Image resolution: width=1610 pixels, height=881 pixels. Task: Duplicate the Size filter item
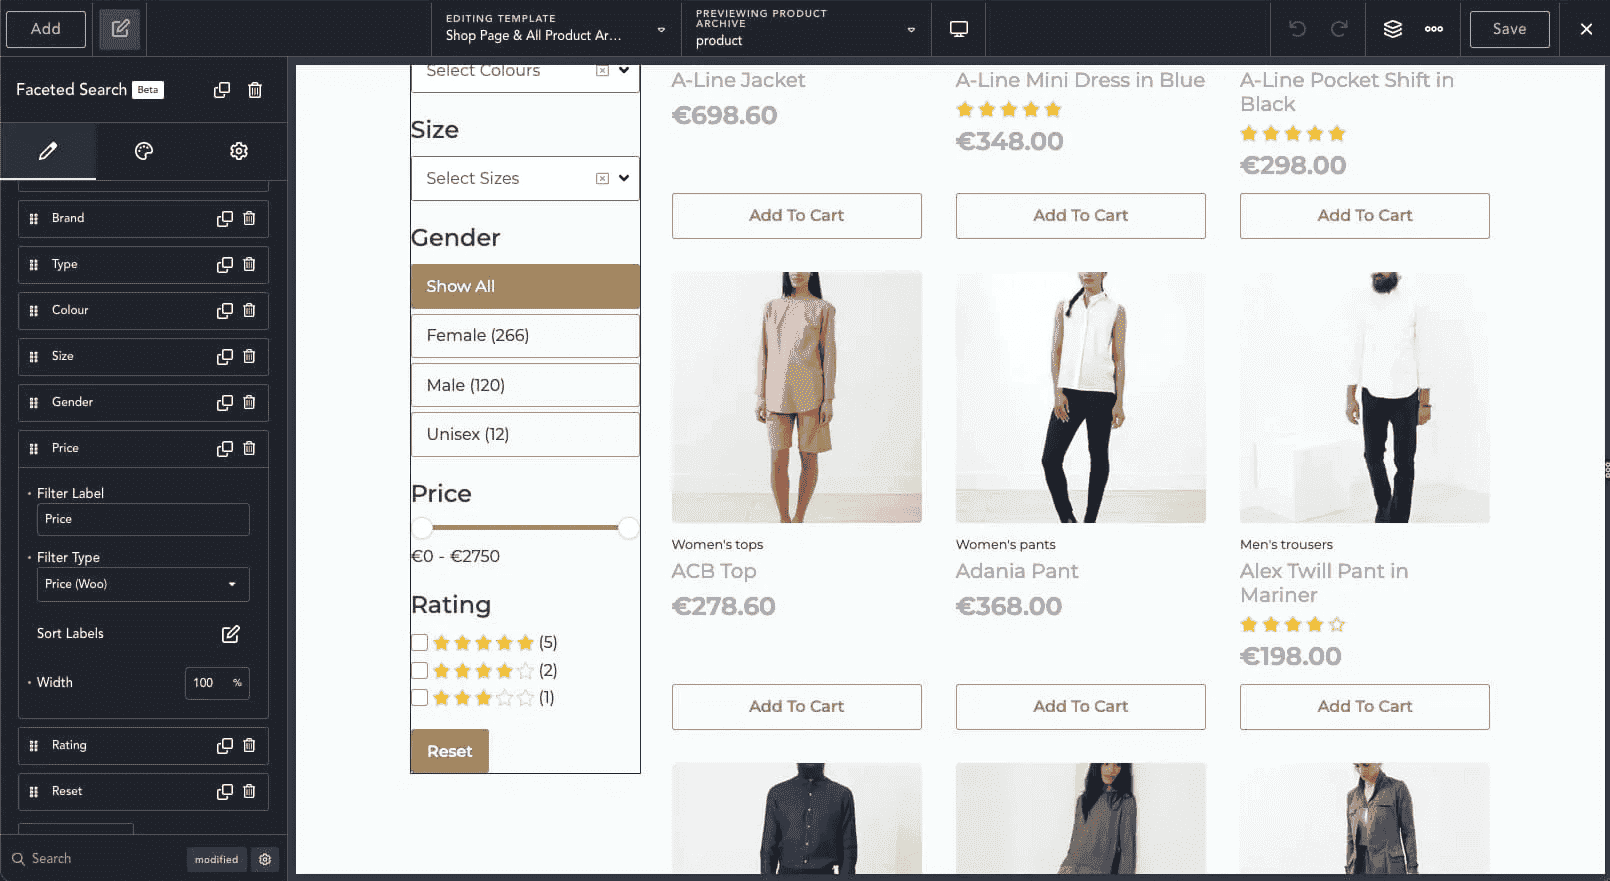[225, 356]
